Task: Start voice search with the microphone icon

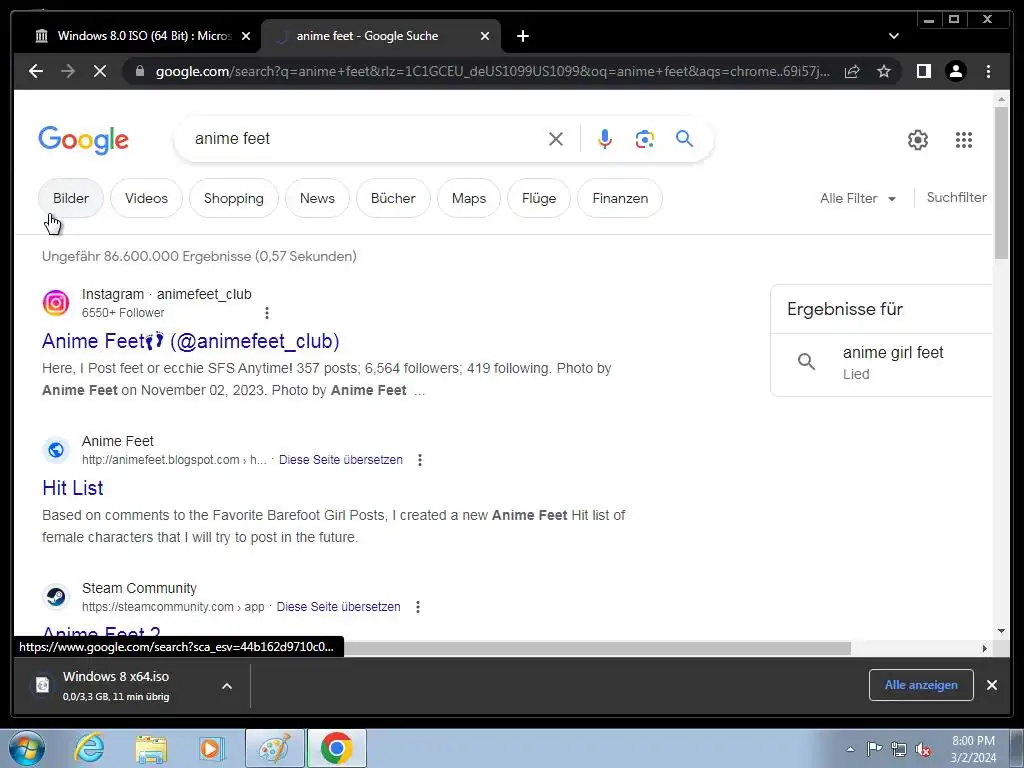Action: click(605, 139)
